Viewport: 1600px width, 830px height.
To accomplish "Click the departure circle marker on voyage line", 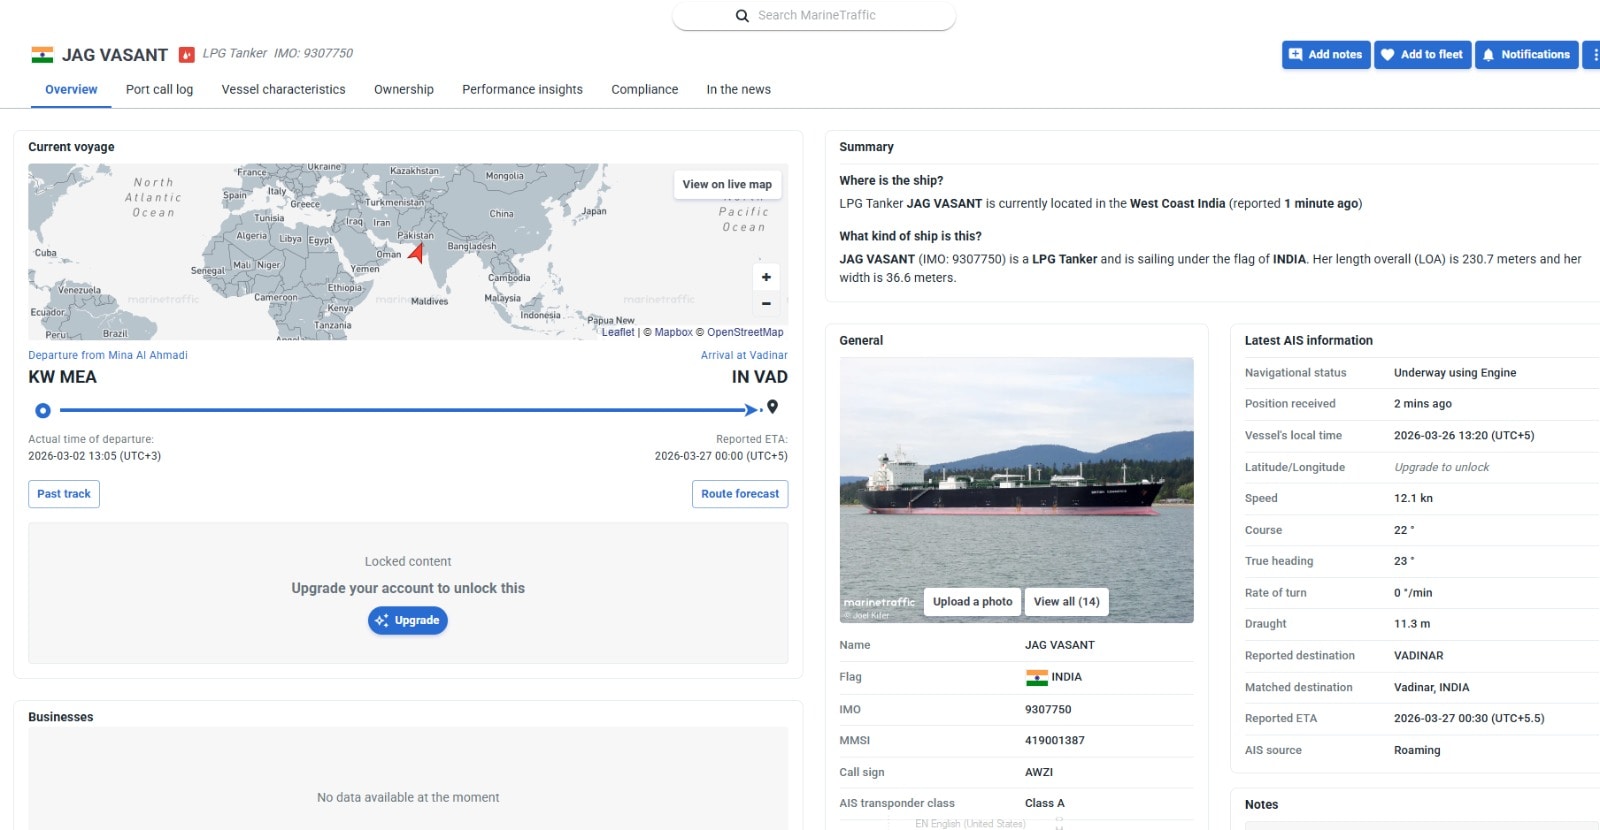I will point(43,410).
